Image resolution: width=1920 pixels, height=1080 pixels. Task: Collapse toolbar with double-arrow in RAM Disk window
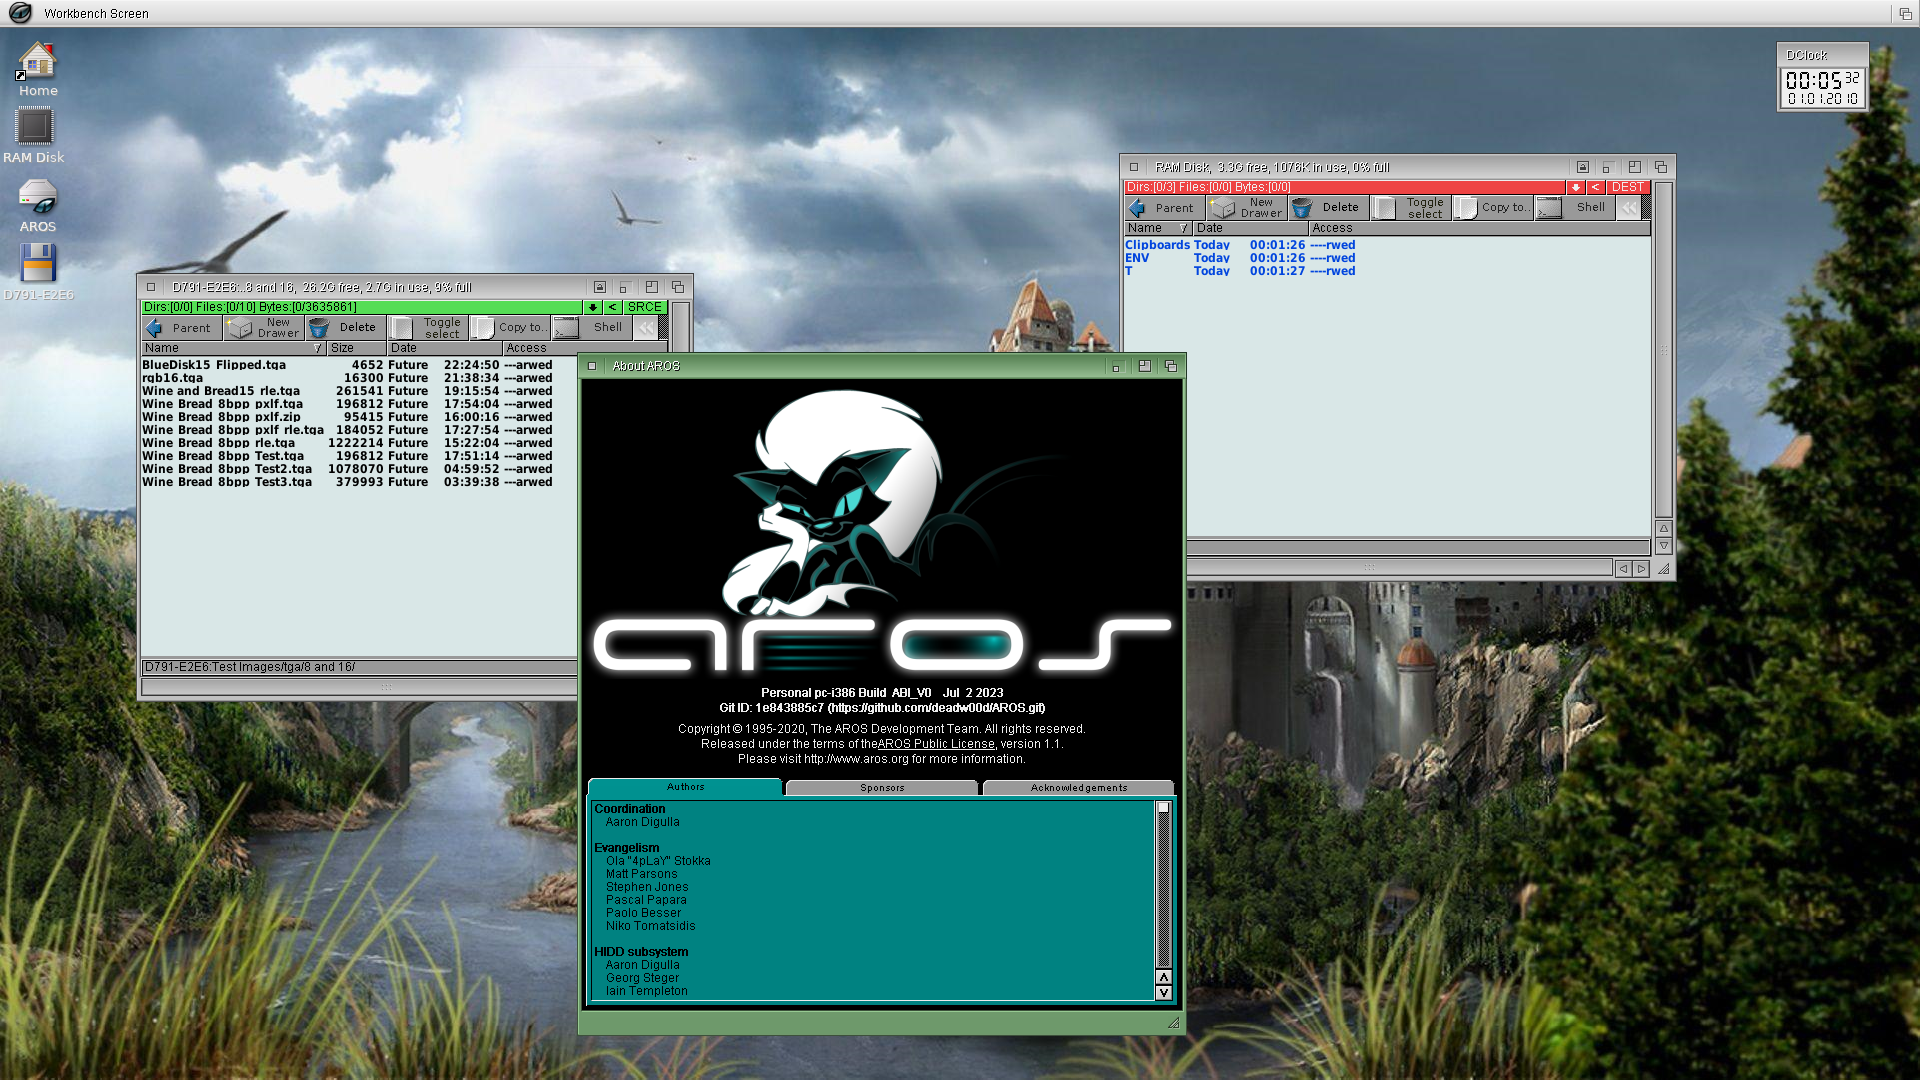point(1630,208)
